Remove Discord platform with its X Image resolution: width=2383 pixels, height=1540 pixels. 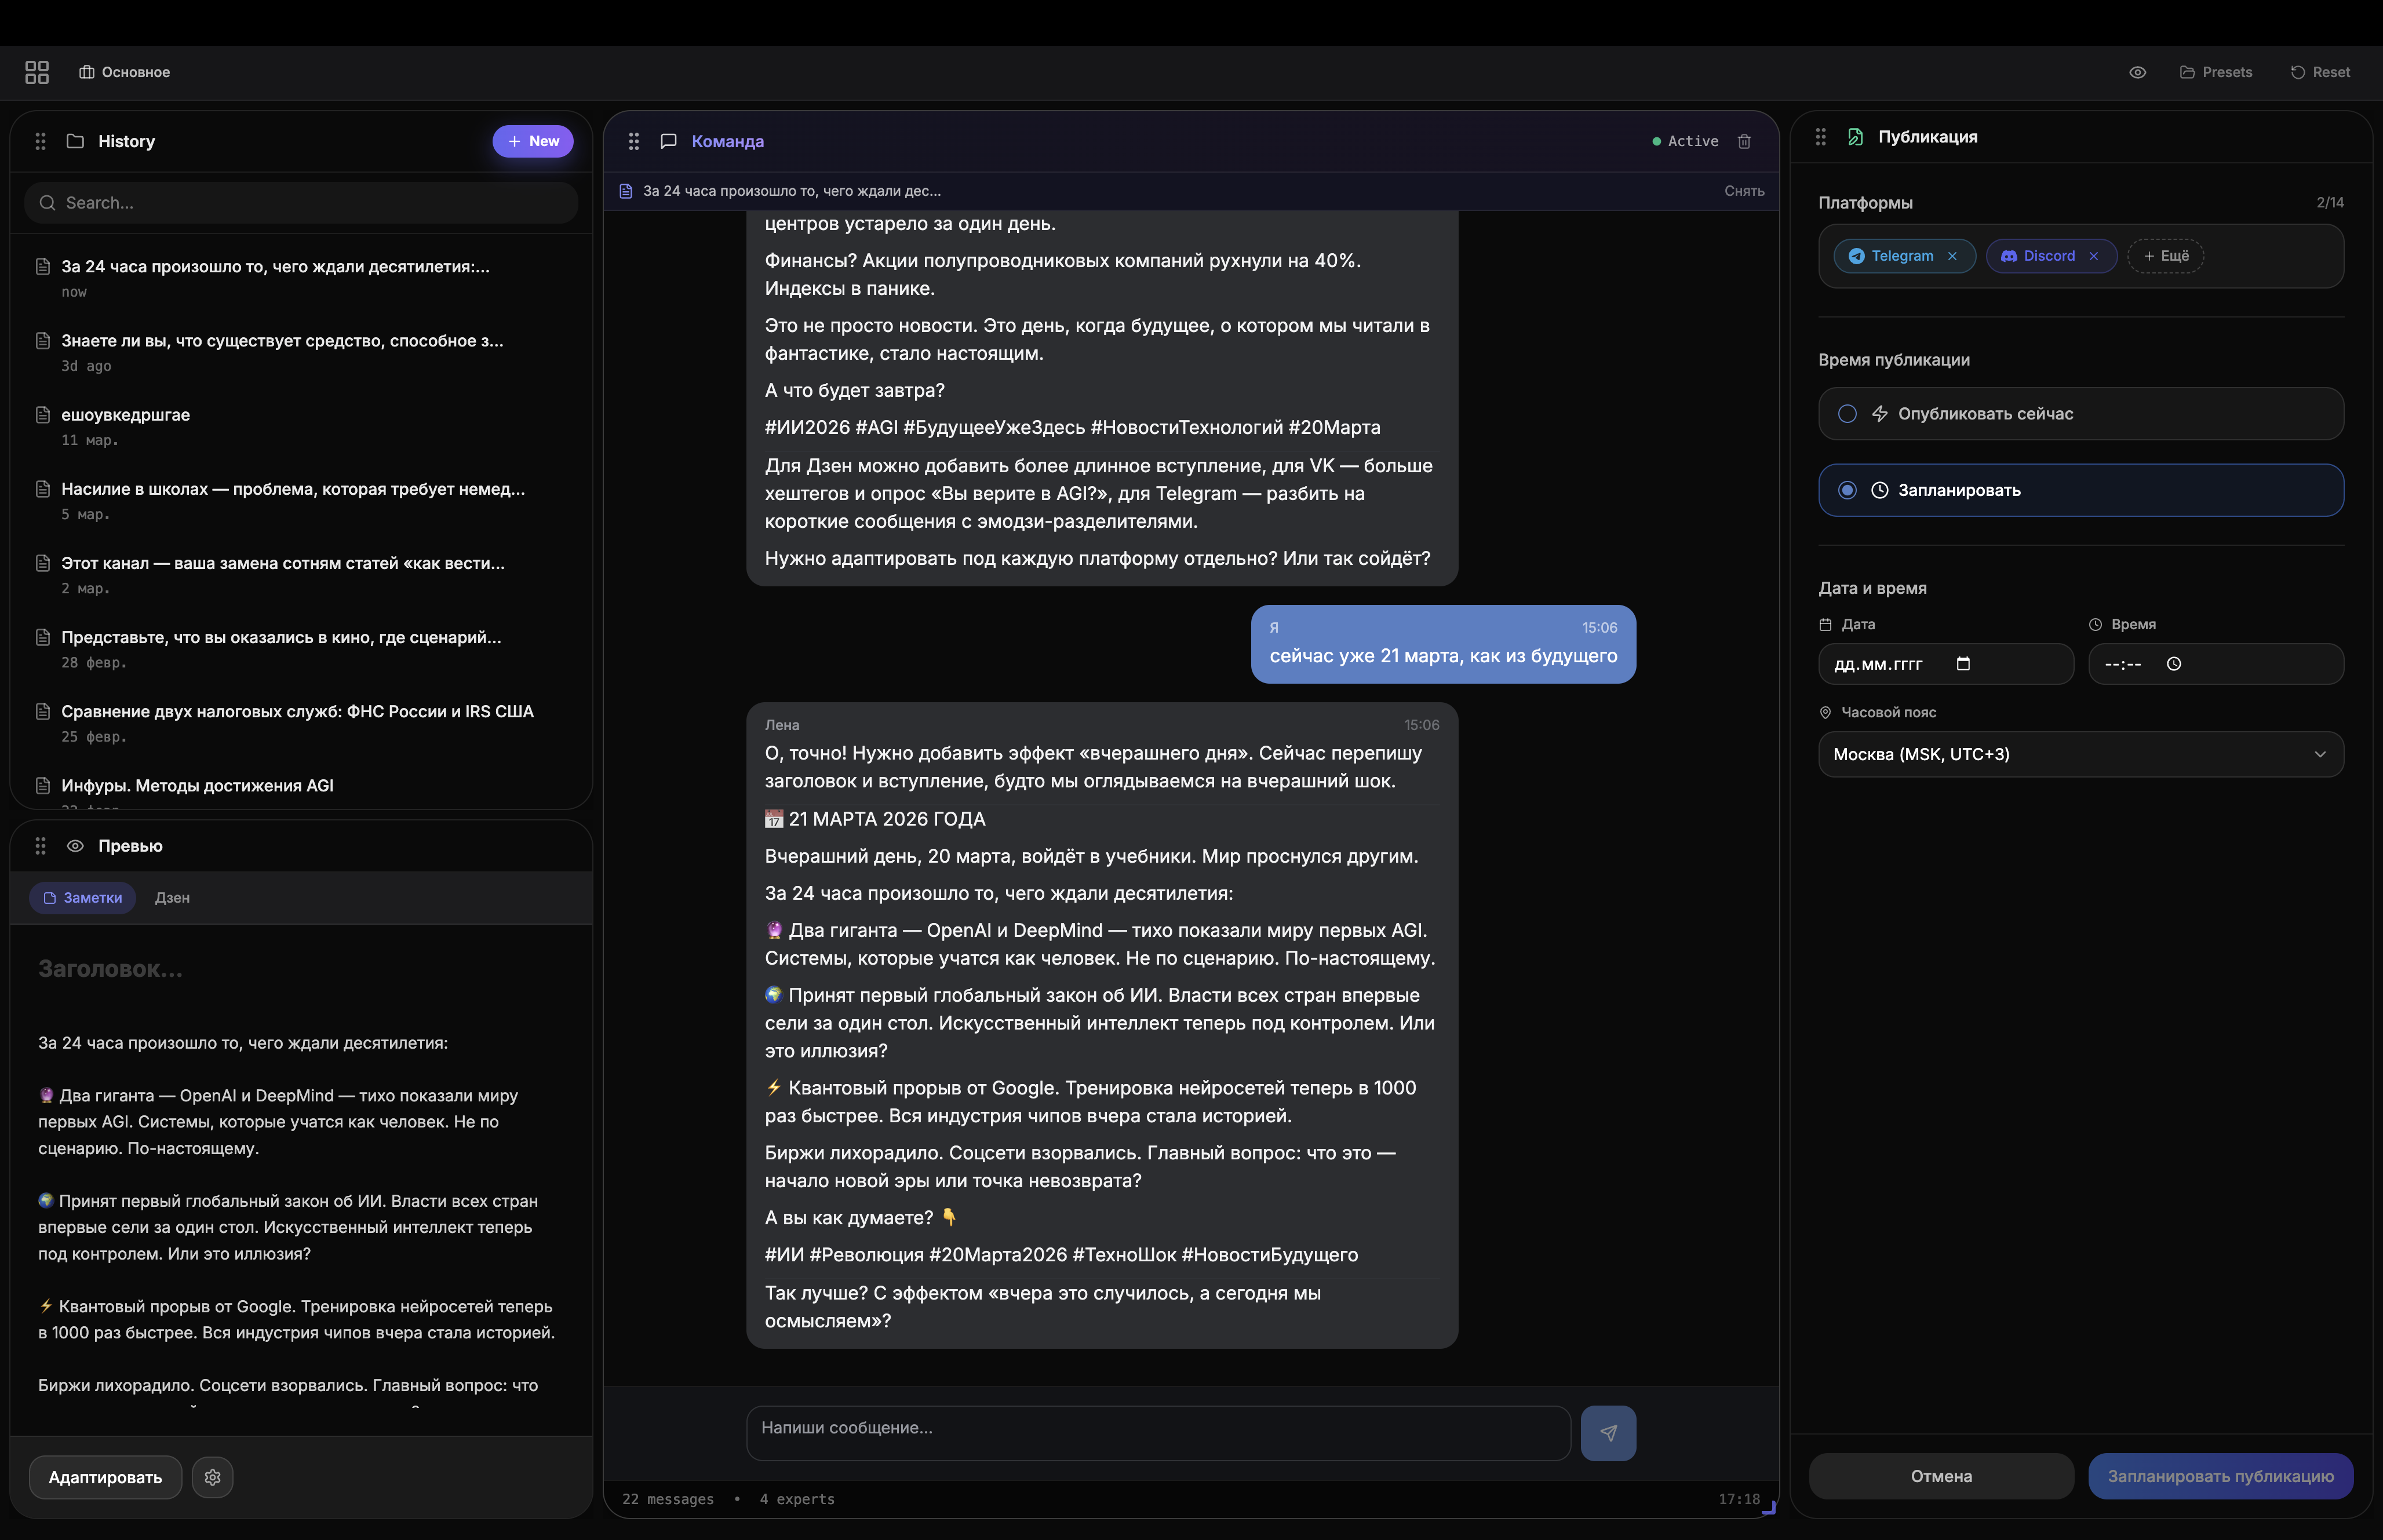tap(2093, 256)
